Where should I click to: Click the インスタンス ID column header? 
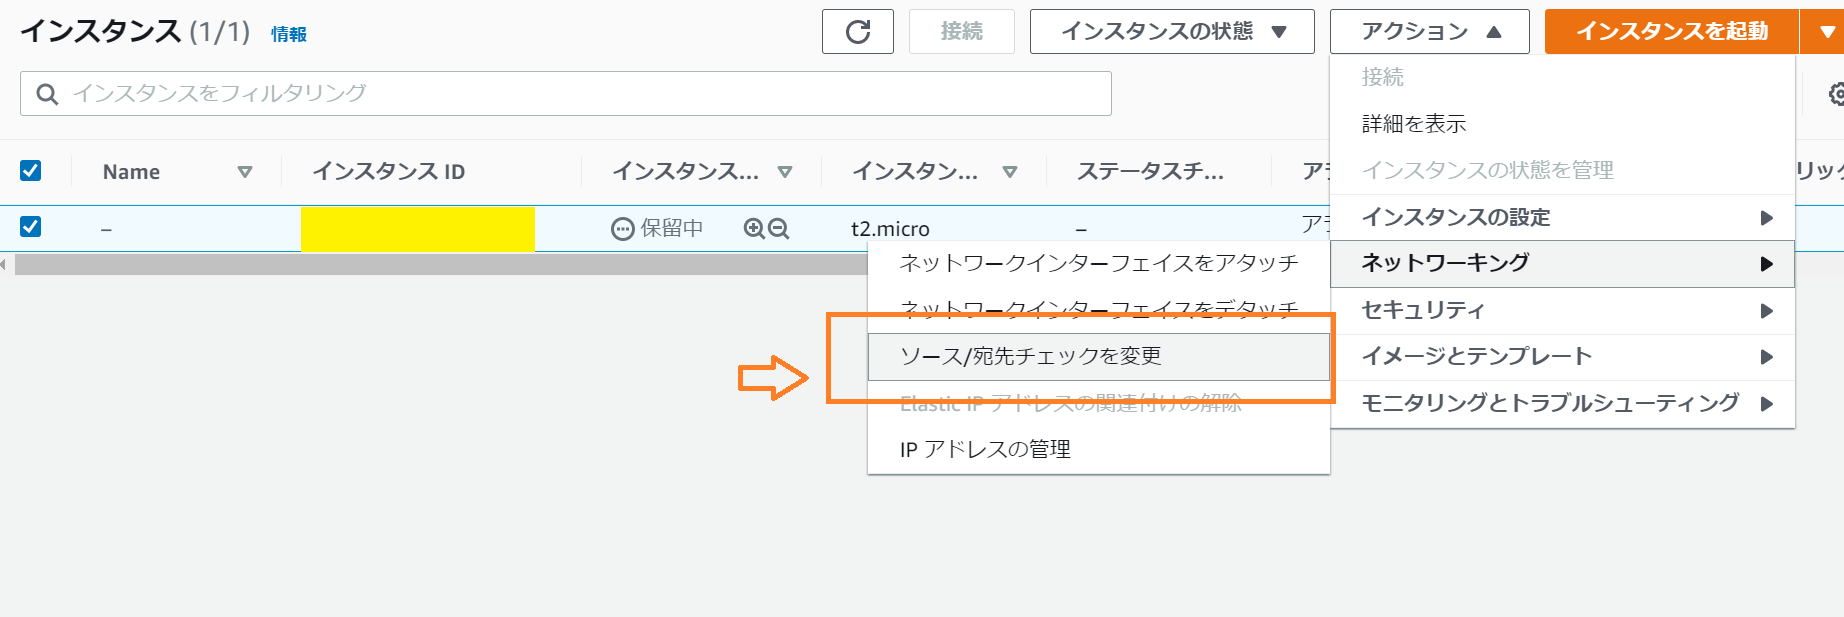[x=389, y=172]
